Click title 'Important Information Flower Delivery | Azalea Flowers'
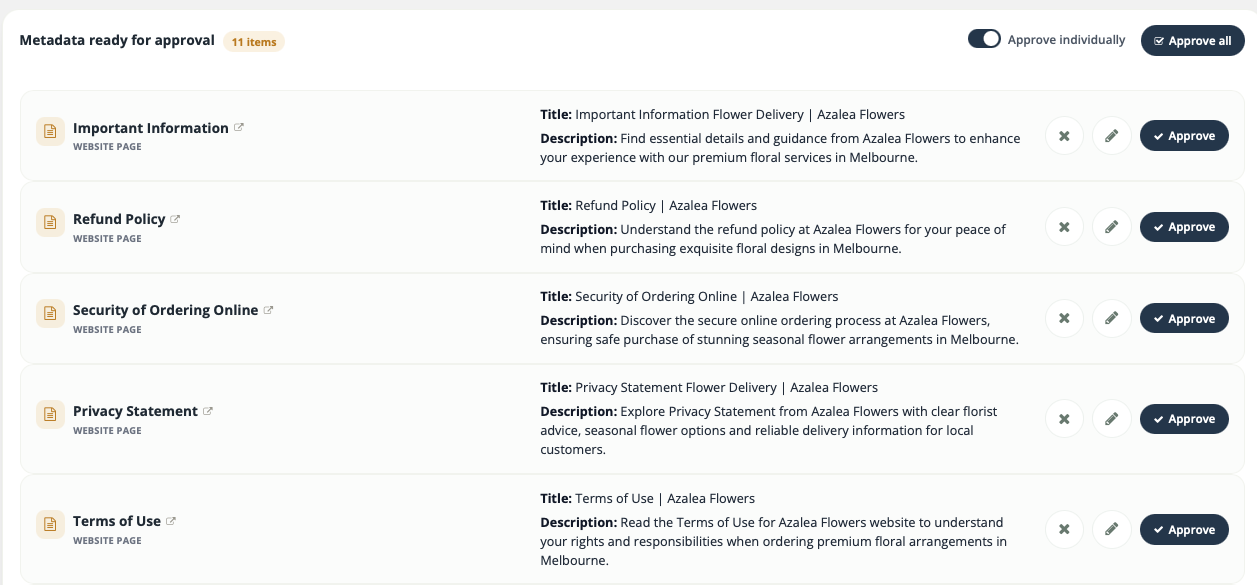Viewport: 1257px width, 585px height. [x=740, y=114]
